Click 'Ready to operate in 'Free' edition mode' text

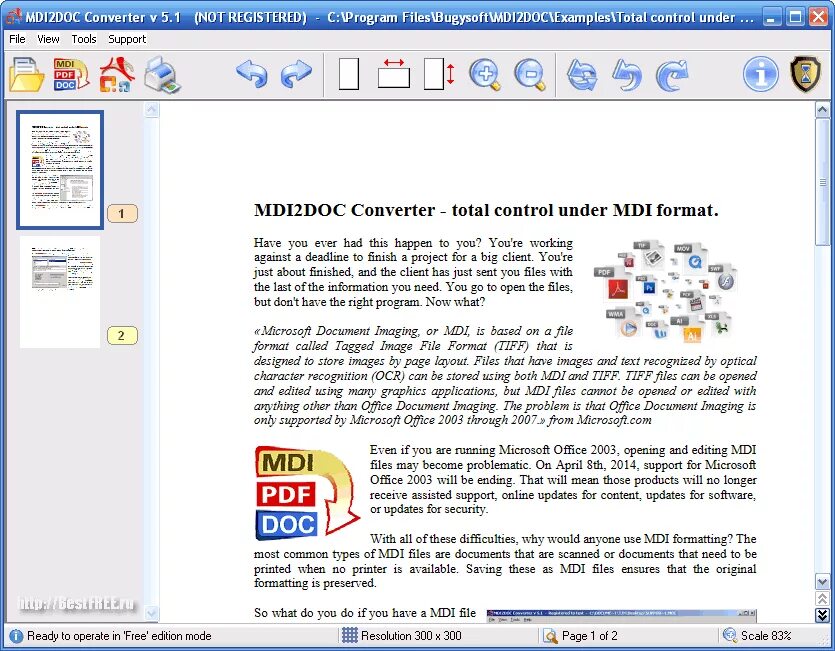(x=119, y=636)
